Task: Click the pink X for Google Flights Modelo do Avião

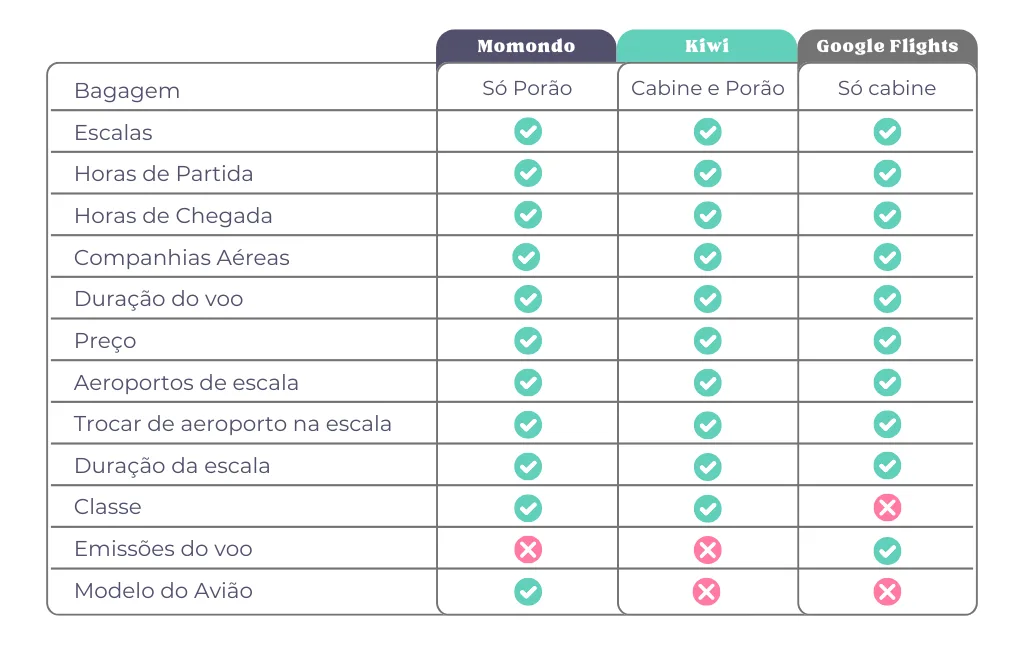Action: coord(887,591)
